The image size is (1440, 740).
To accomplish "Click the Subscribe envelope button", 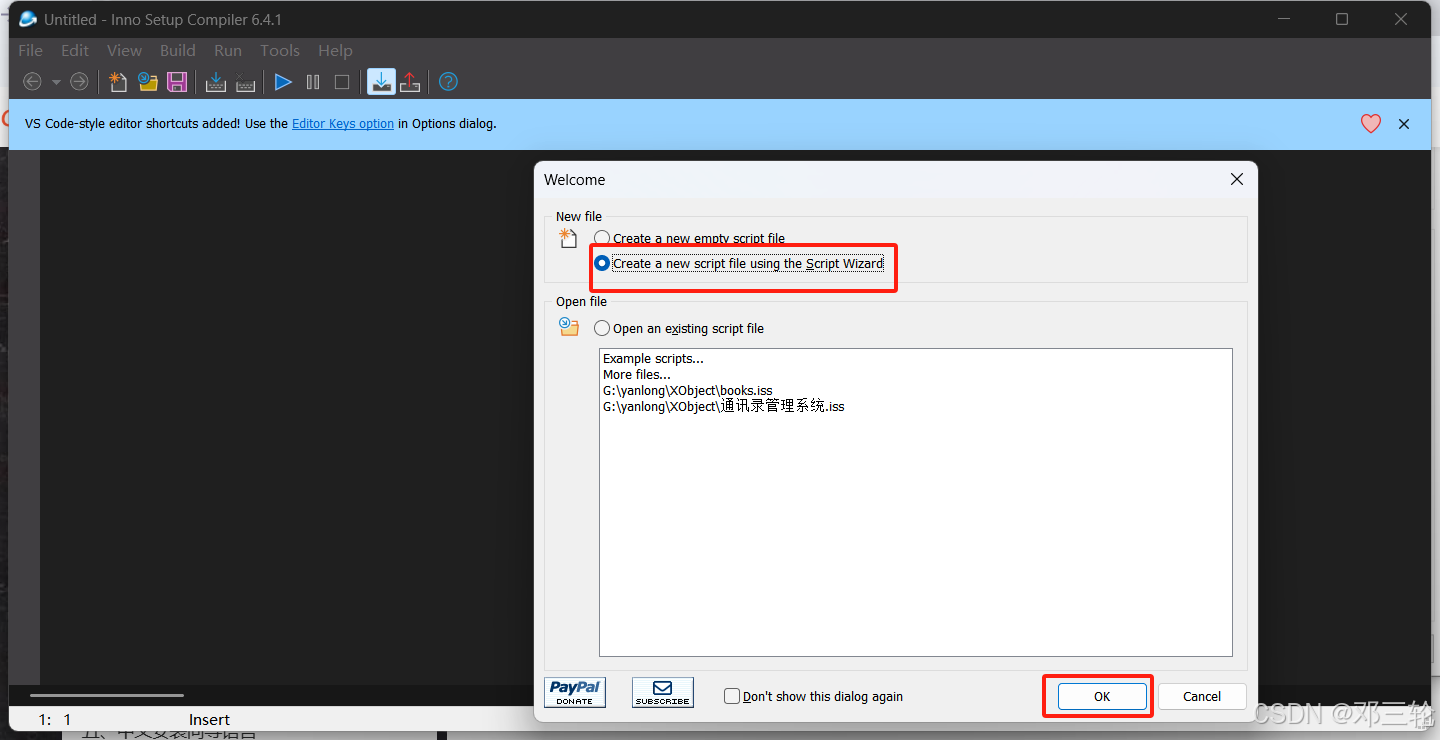I will [x=663, y=692].
